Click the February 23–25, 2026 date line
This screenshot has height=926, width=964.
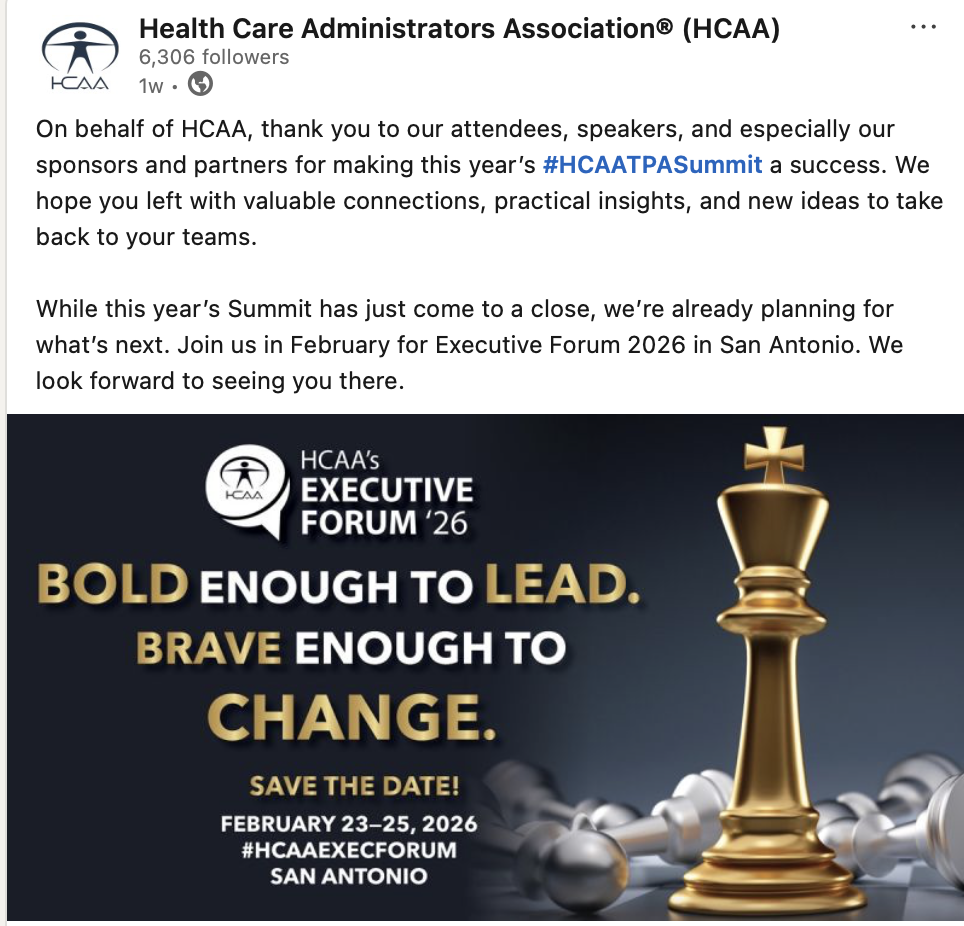[348, 825]
